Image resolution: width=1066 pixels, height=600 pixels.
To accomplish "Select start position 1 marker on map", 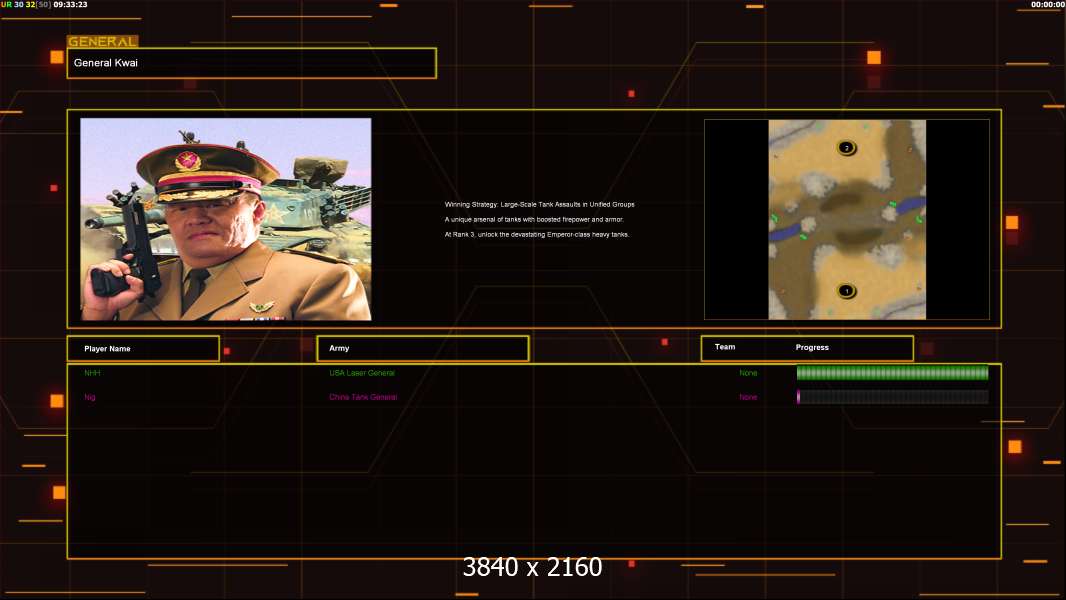I will [846, 291].
